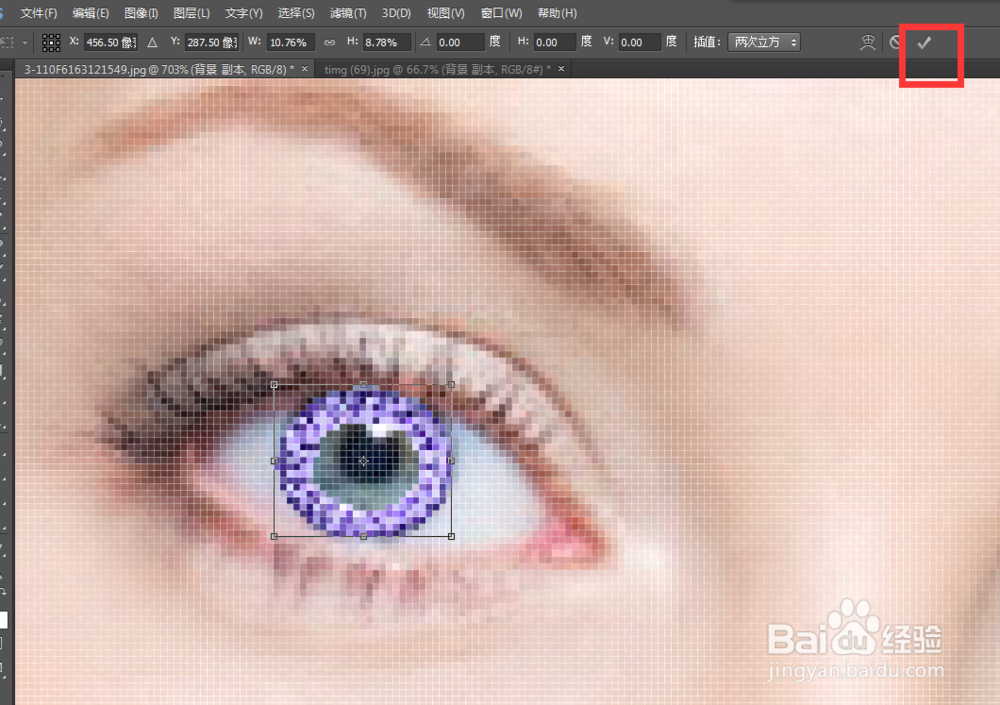
Task: Click the W width field 10.76%
Action: tap(291, 43)
